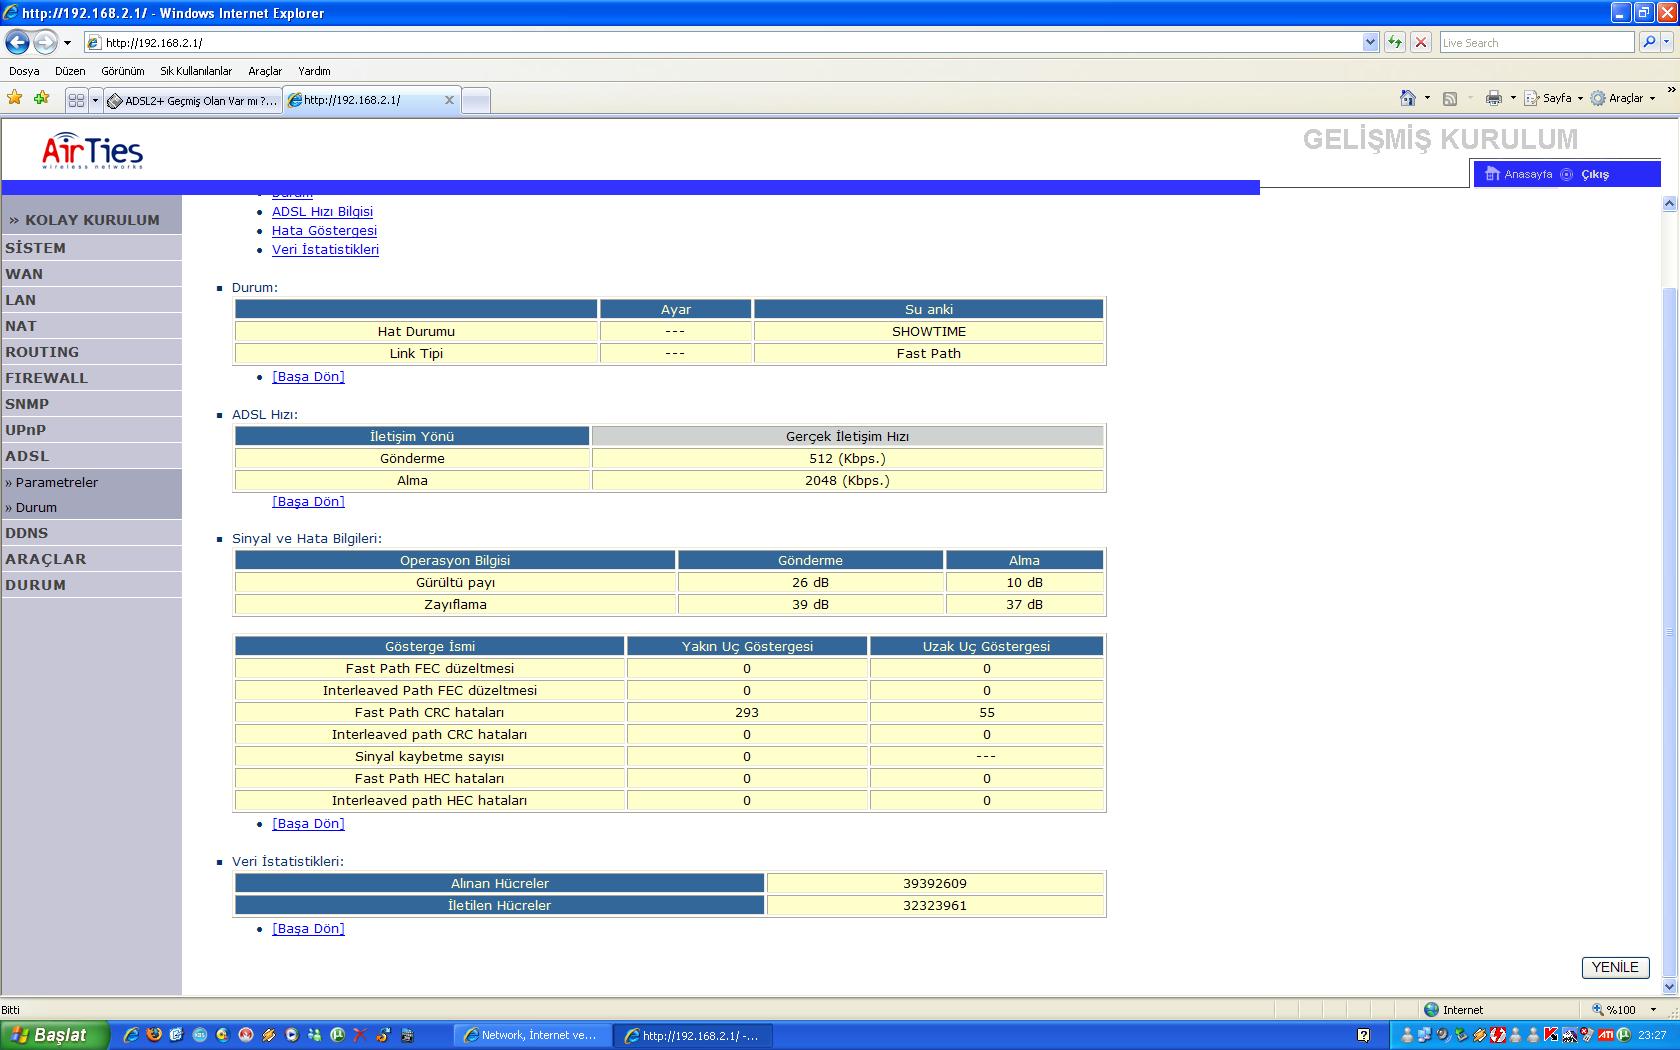The width and height of the screenshot is (1680, 1050).
Task: Open the zoom level dropdown at %100
Action: tap(1653, 1010)
